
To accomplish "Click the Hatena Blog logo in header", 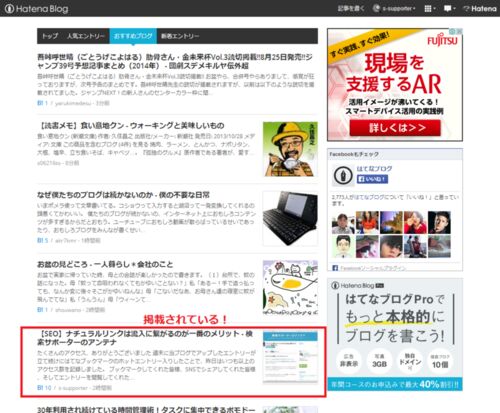I will (36, 8).
